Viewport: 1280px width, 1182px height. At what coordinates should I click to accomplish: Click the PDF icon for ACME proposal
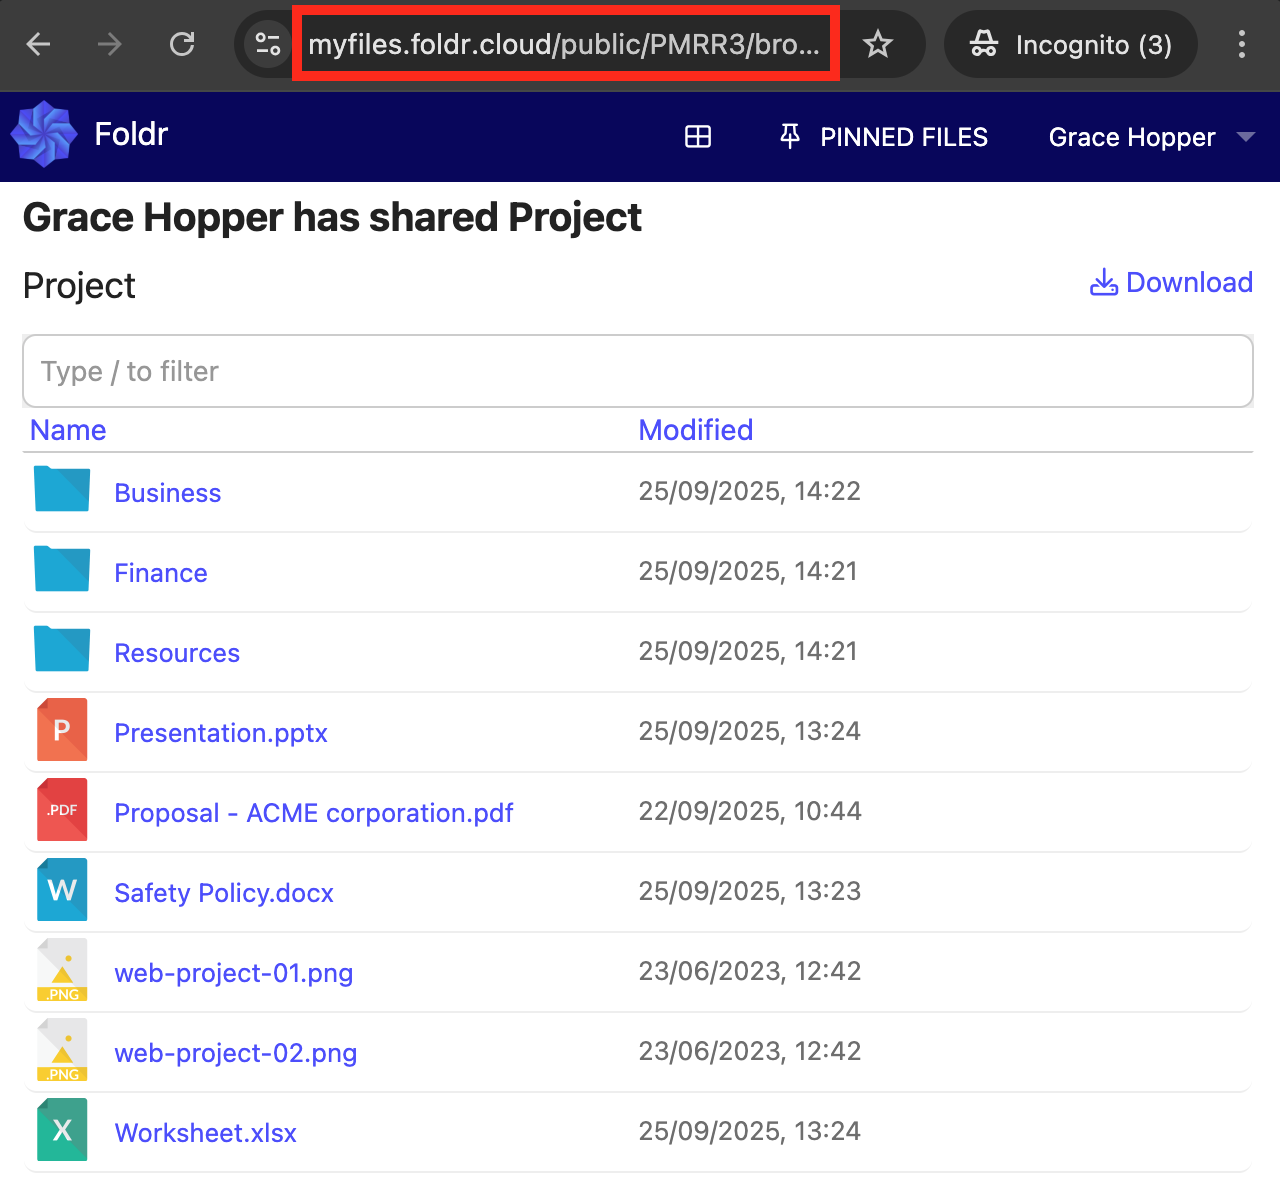click(62, 811)
